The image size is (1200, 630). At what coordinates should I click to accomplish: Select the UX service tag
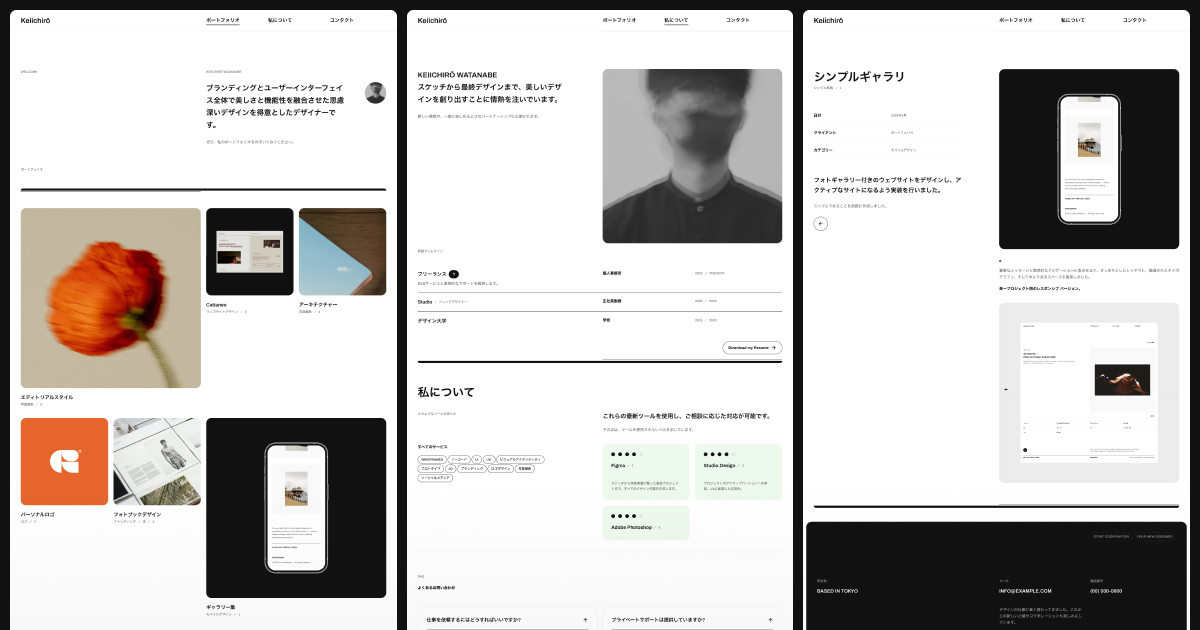[x=489, y=459]
